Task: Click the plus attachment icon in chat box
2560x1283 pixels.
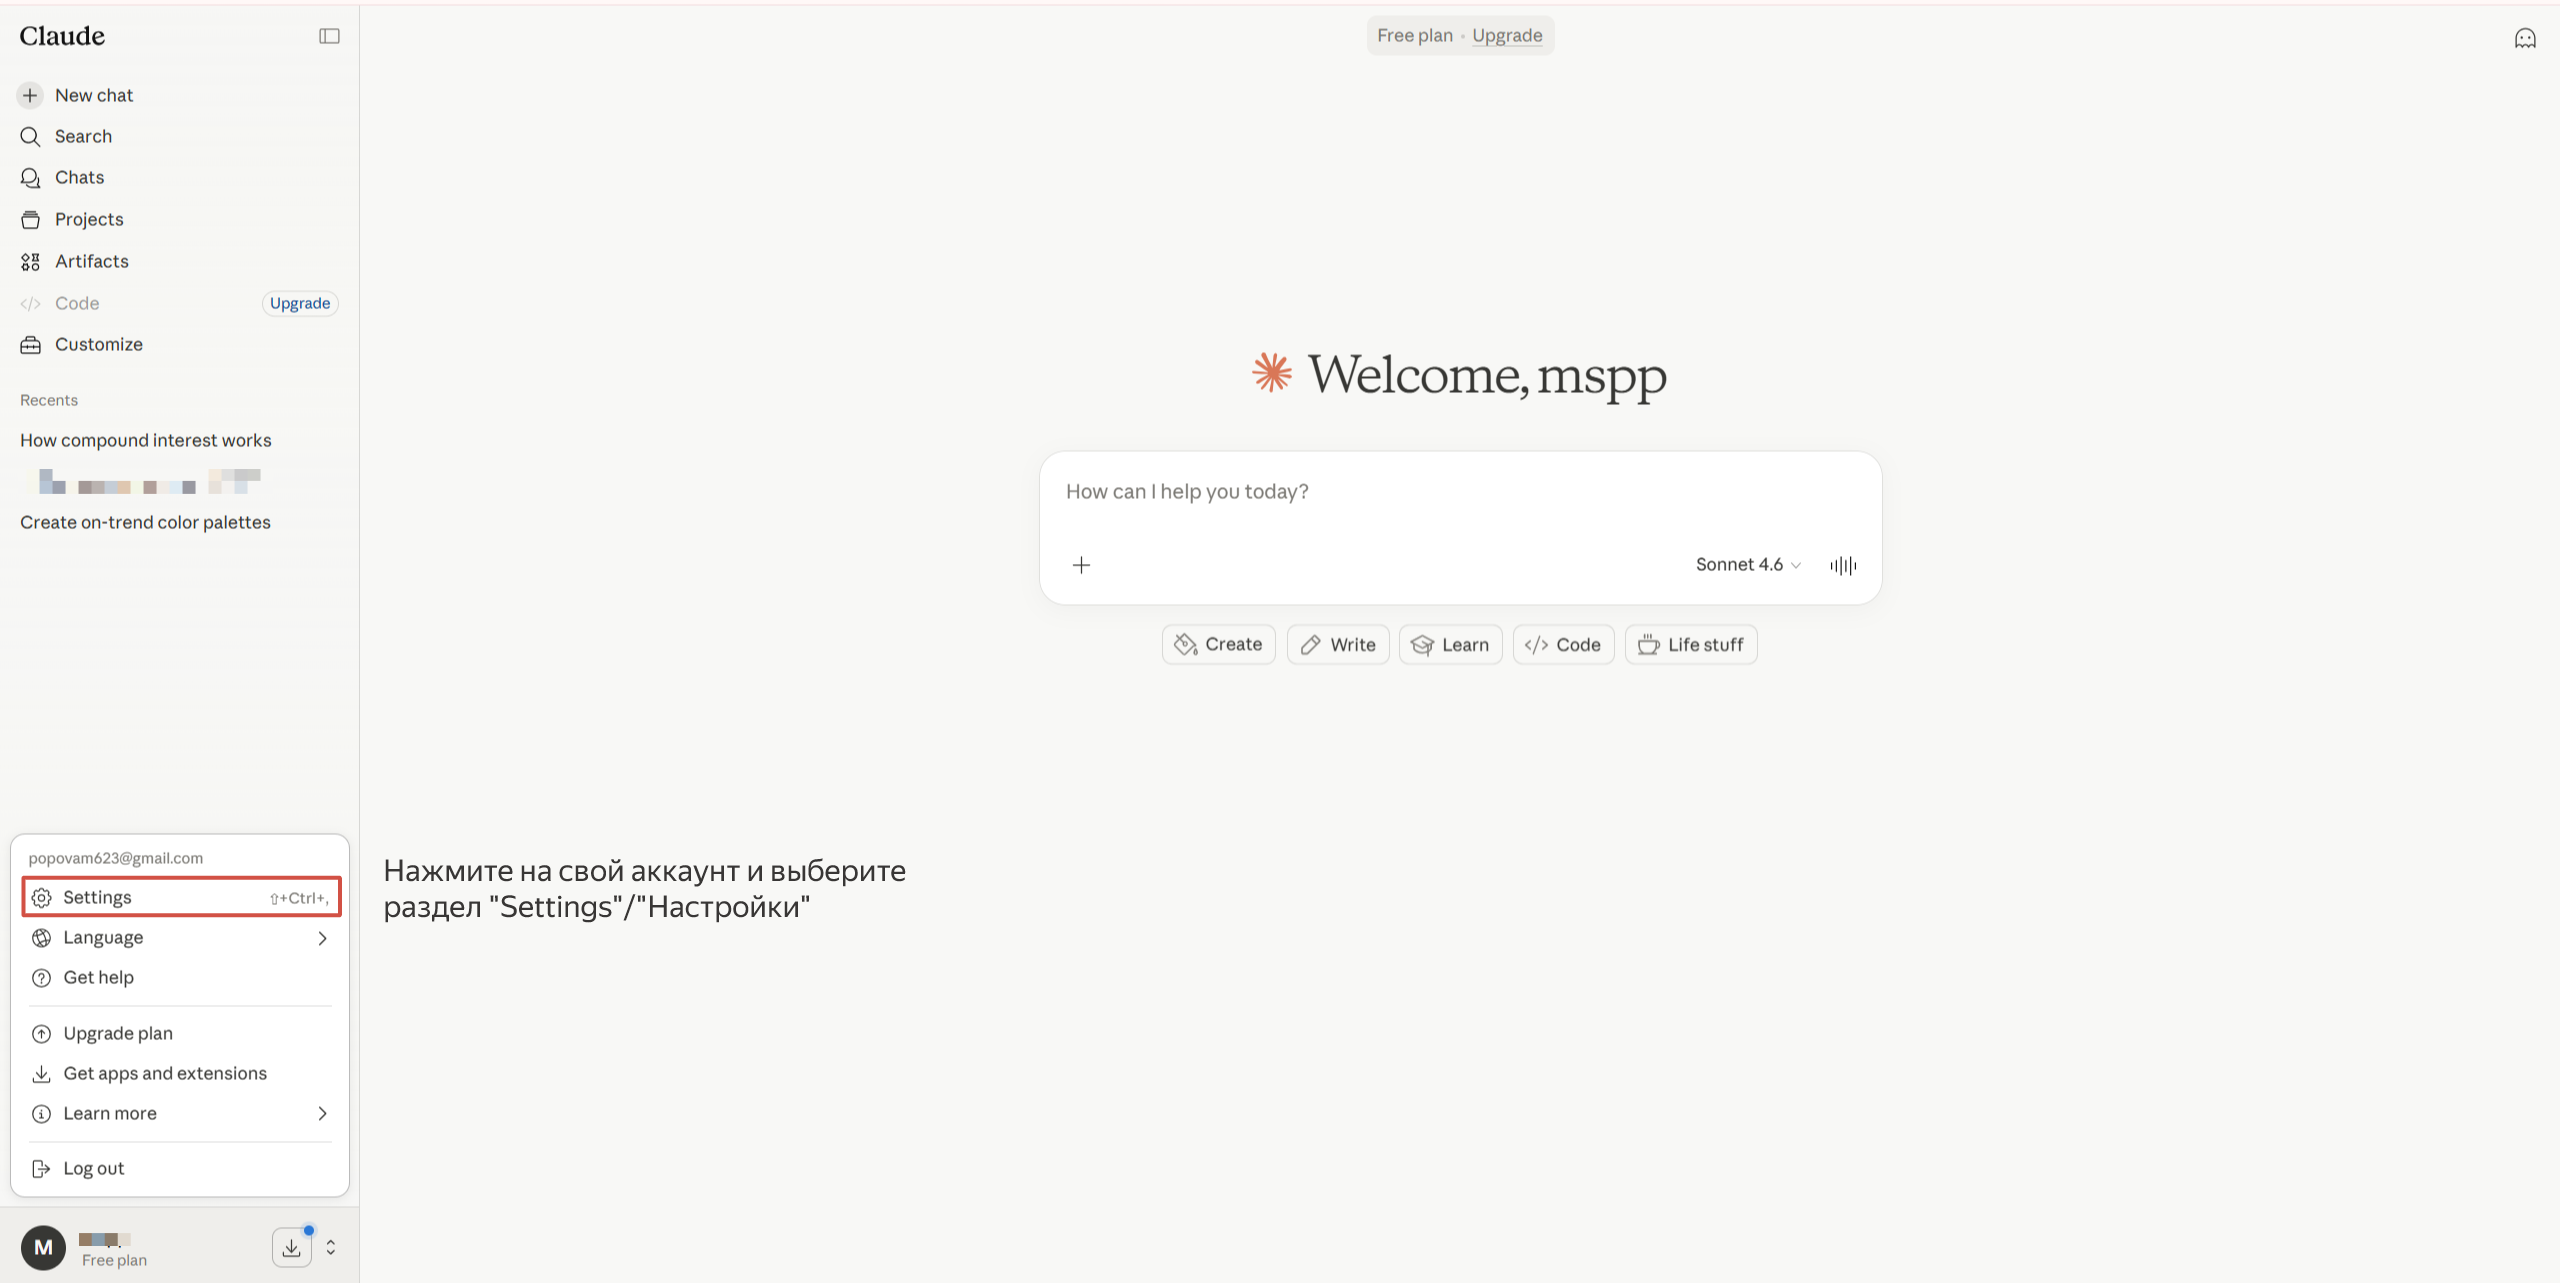Action: (1081, 565)
